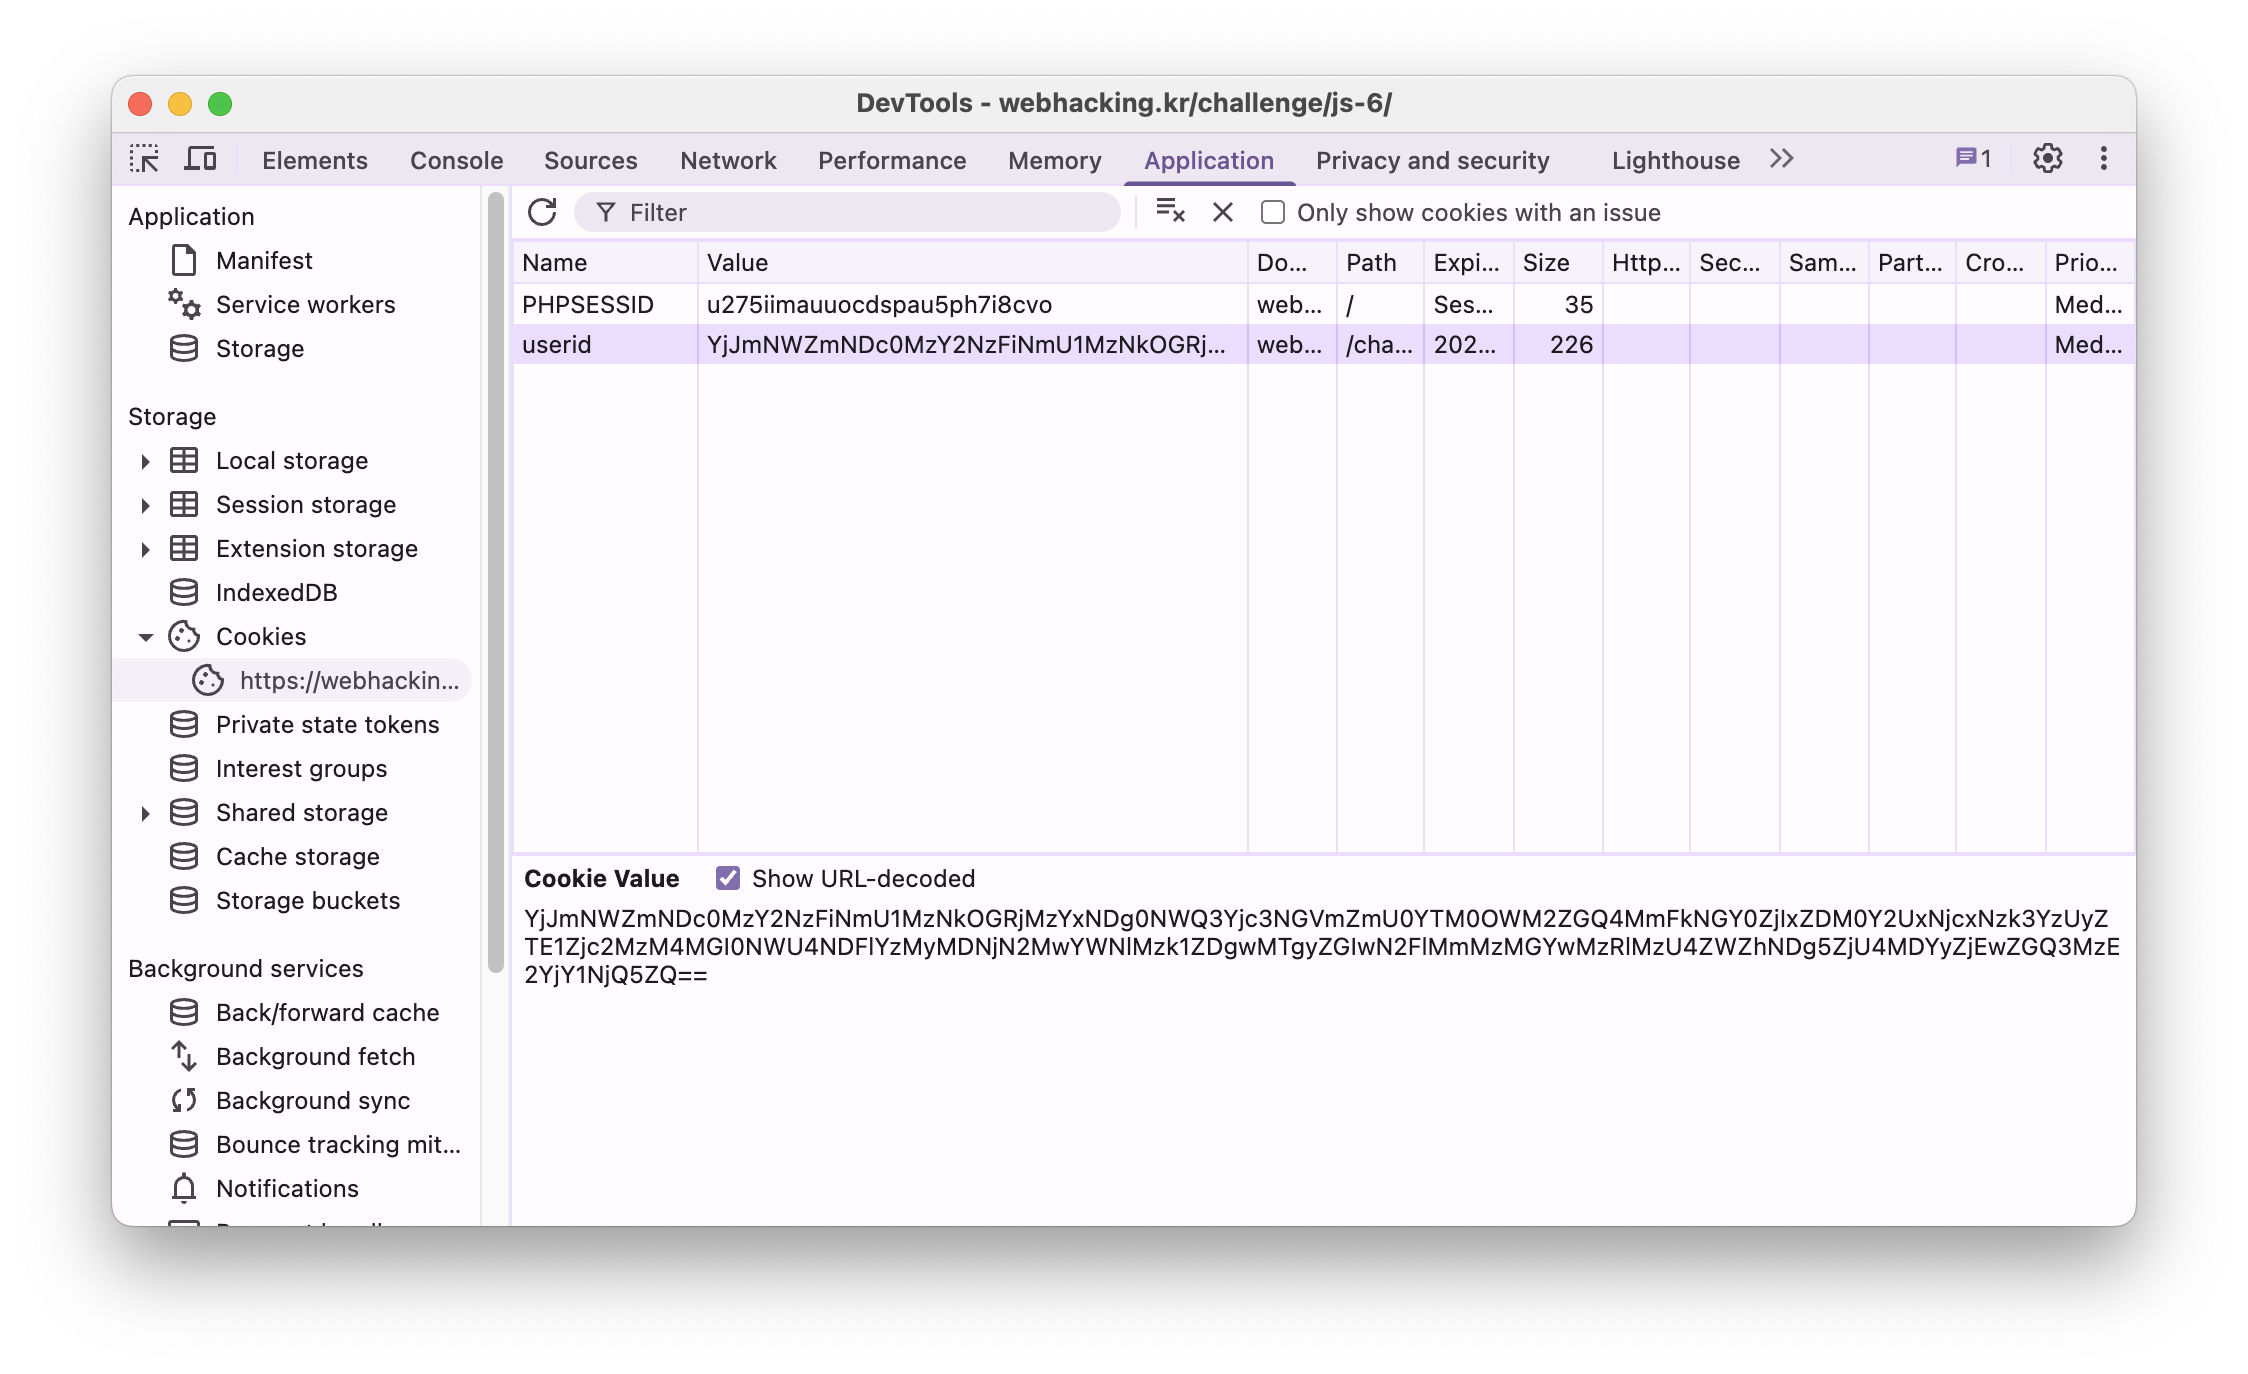
Task: Open DevTools settings gear
Action: (x=2047, y=159)
